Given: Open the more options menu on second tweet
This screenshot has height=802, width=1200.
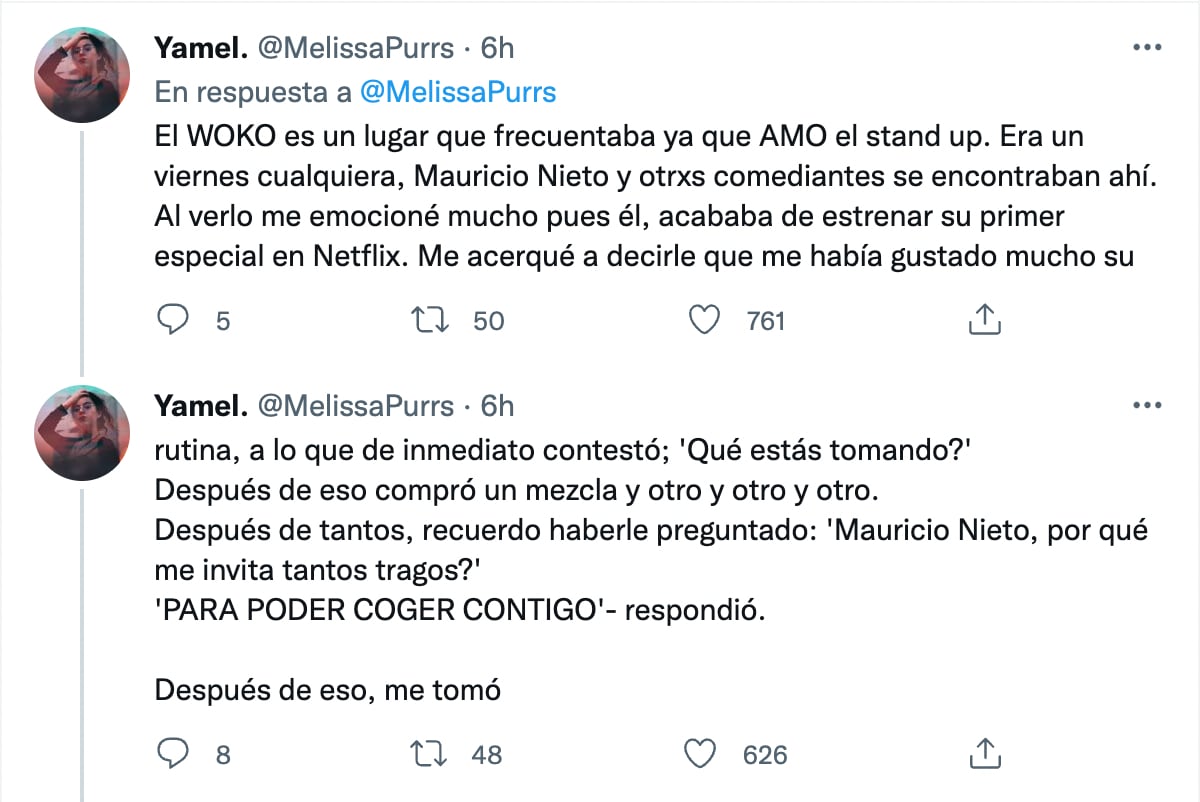Looking at the screenshot, I should pos(1145,405).
